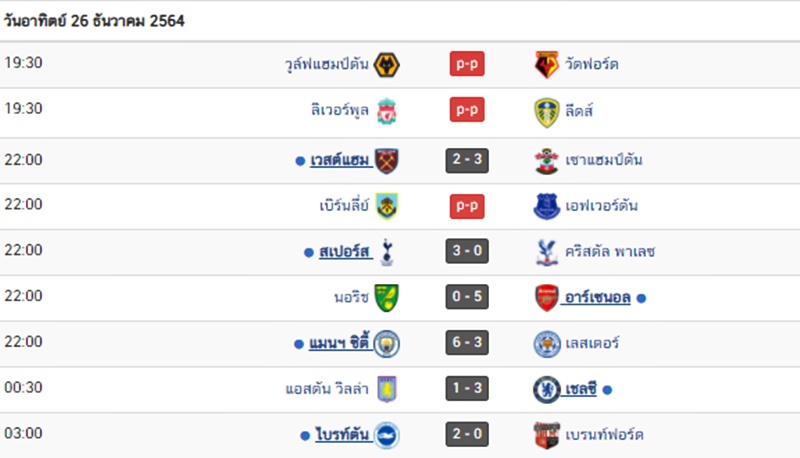Viewport: 800px width, 458px height.
Task: Open the West Ham crest icon
Action: point(387,161)
